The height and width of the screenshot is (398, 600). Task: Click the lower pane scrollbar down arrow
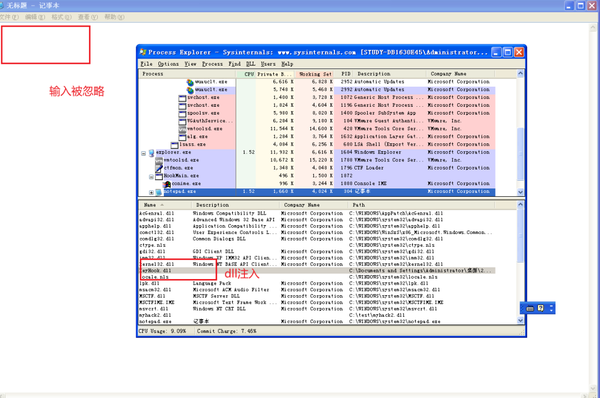pos(520,321)
